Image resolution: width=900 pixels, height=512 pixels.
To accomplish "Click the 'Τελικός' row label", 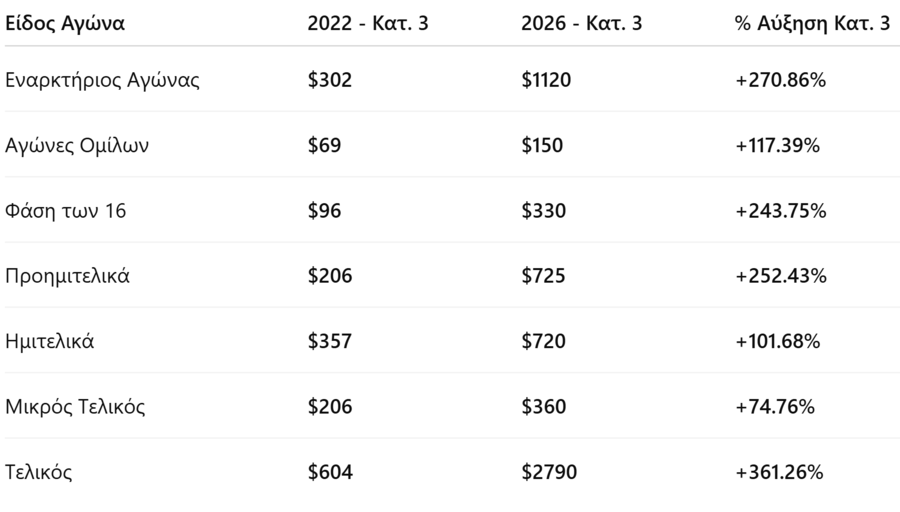I will point(39,472).
